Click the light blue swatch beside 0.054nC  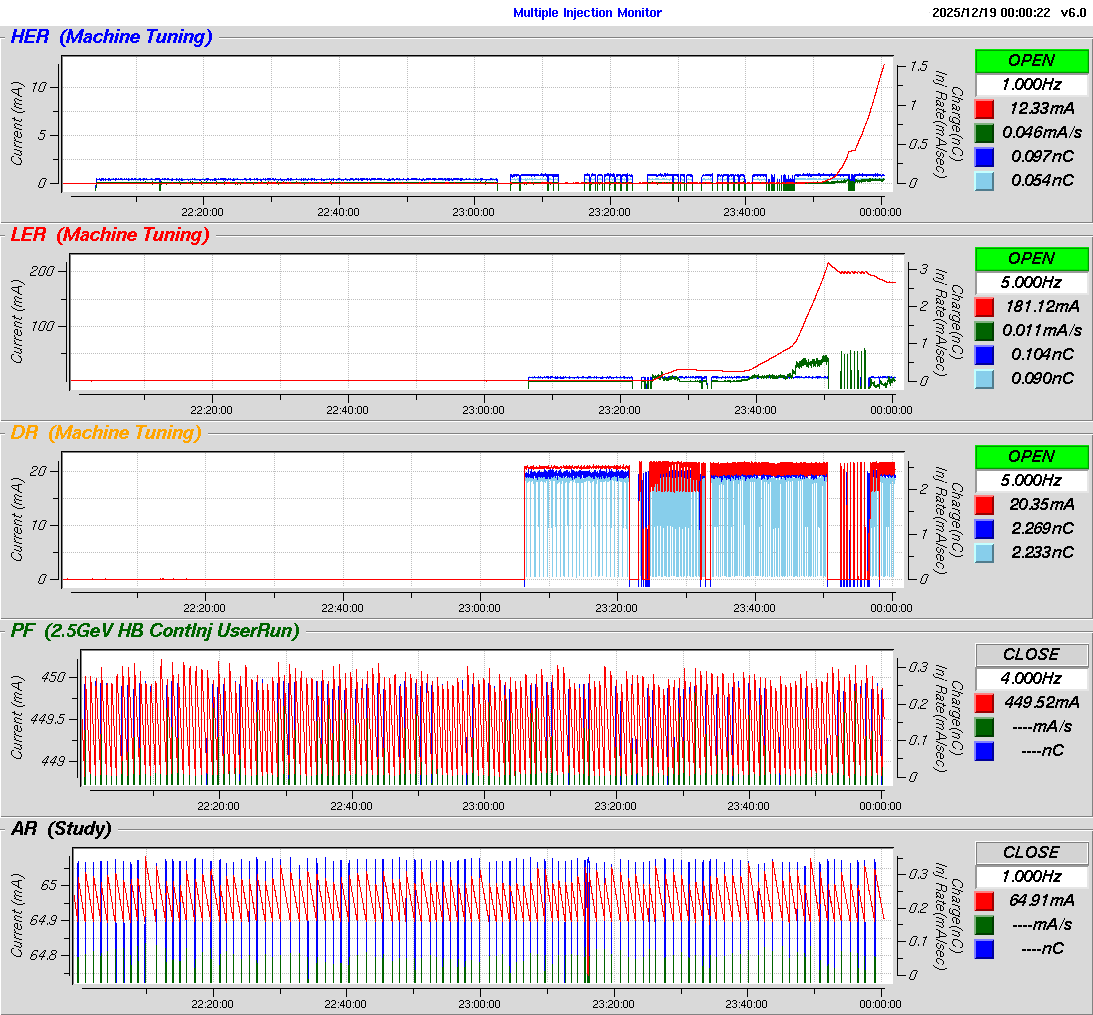(984, 180)
